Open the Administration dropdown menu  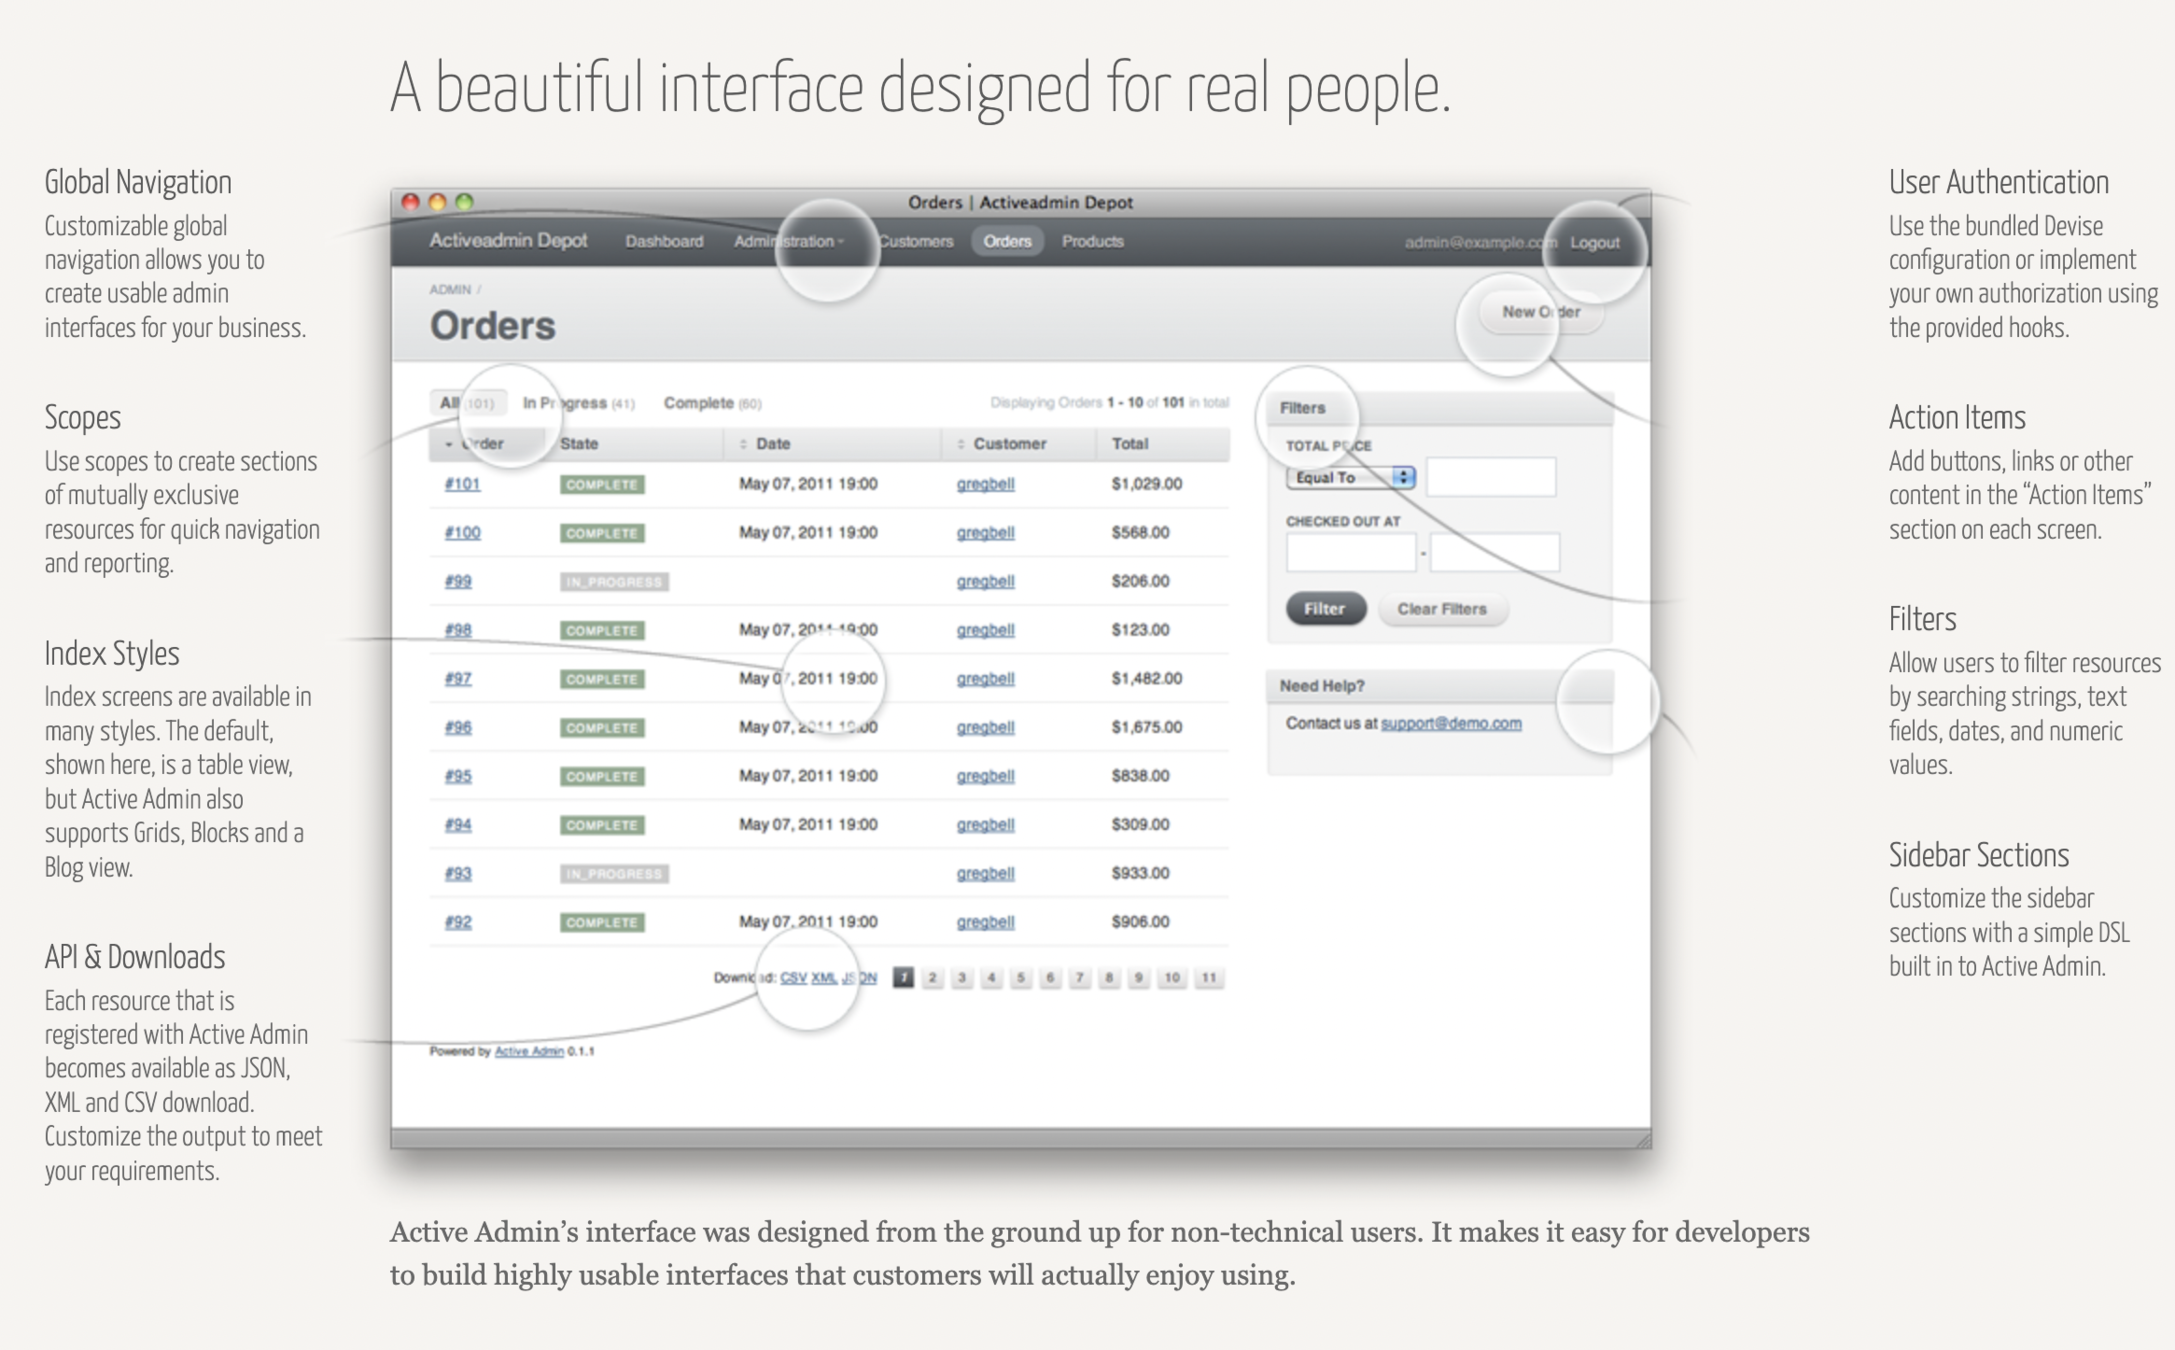click(788, 241)
